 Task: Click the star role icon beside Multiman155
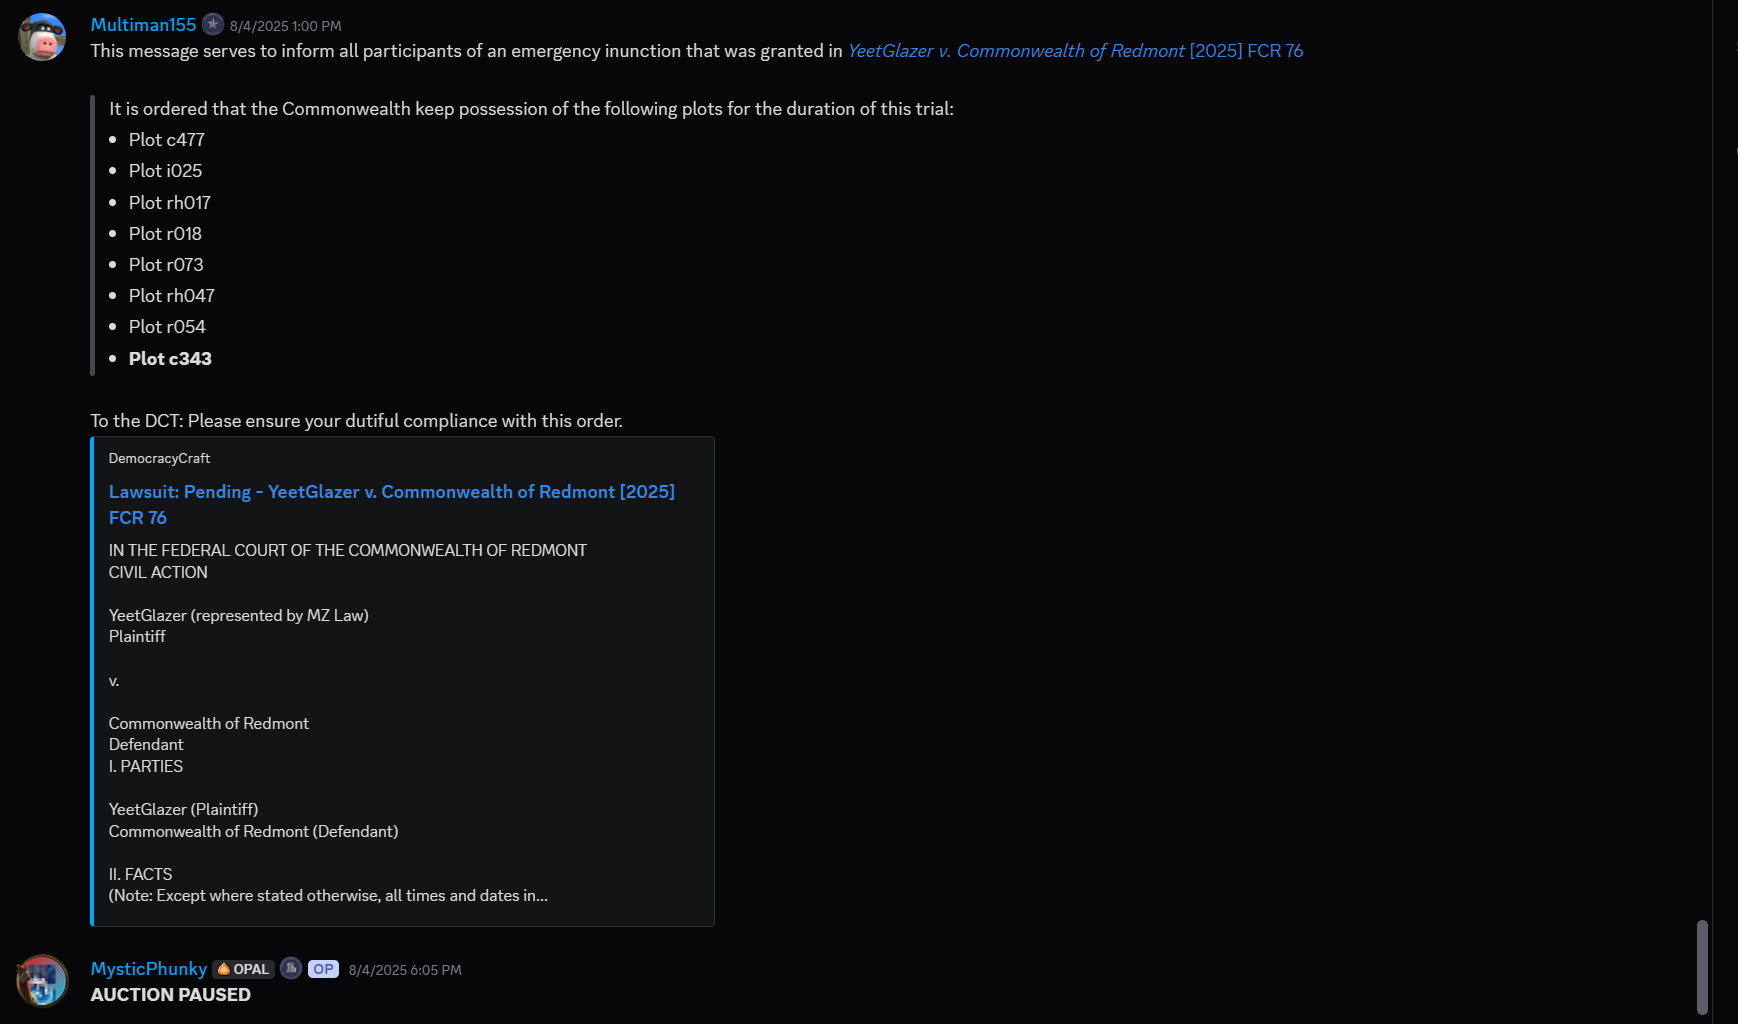coord(213,24)
